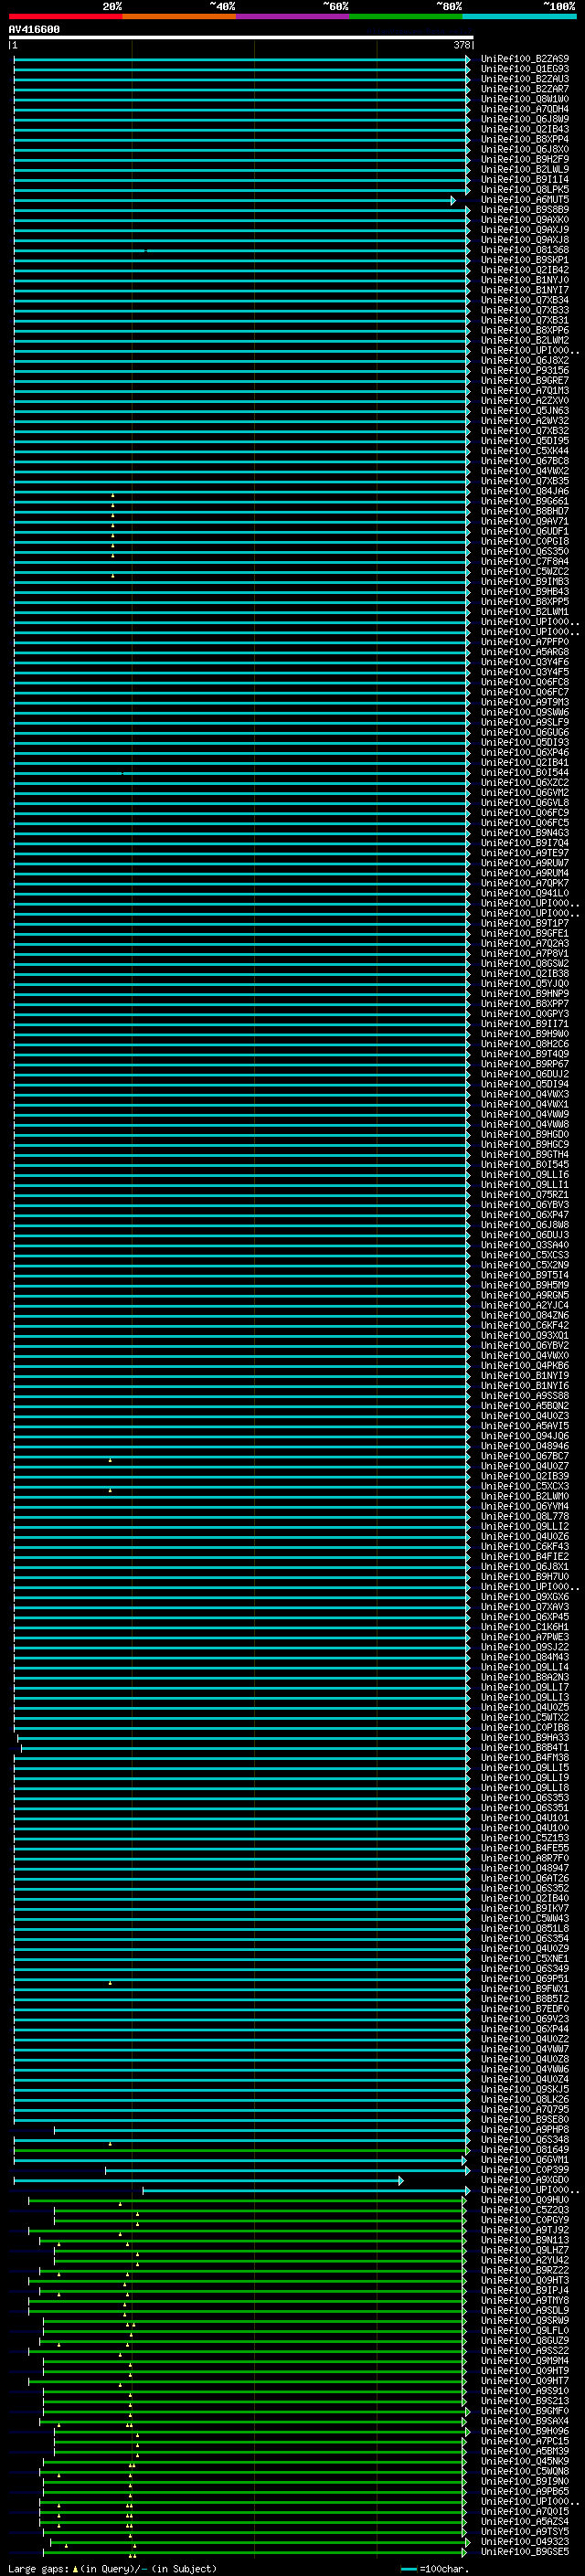Select the UniRef100_A7PC15 label
This screenshot has height=2576, width=585.
coord(525,2441)
